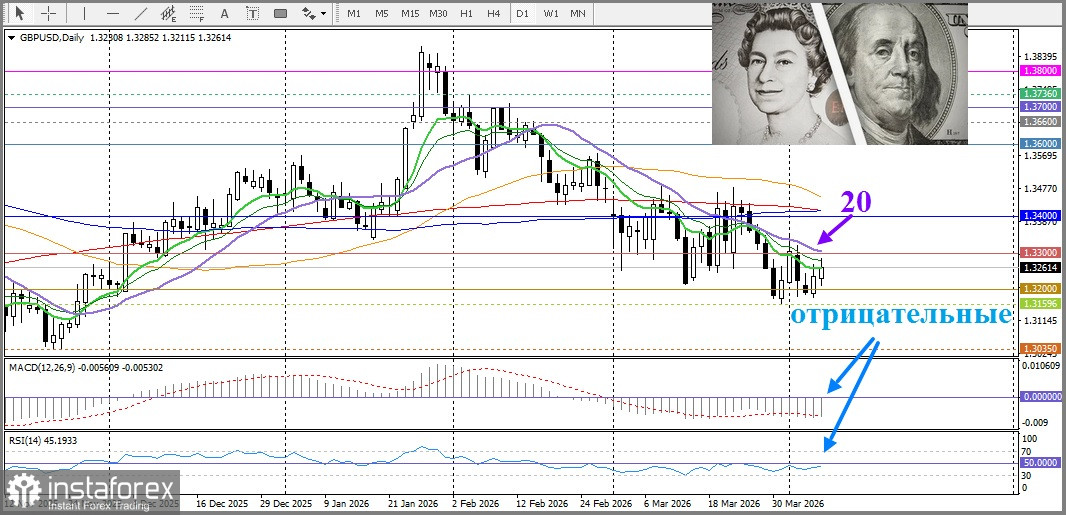This screenshot has height=515, width=1066.
Task: Click the 1.31596 green price label
Action: [x=1041, y=304]
